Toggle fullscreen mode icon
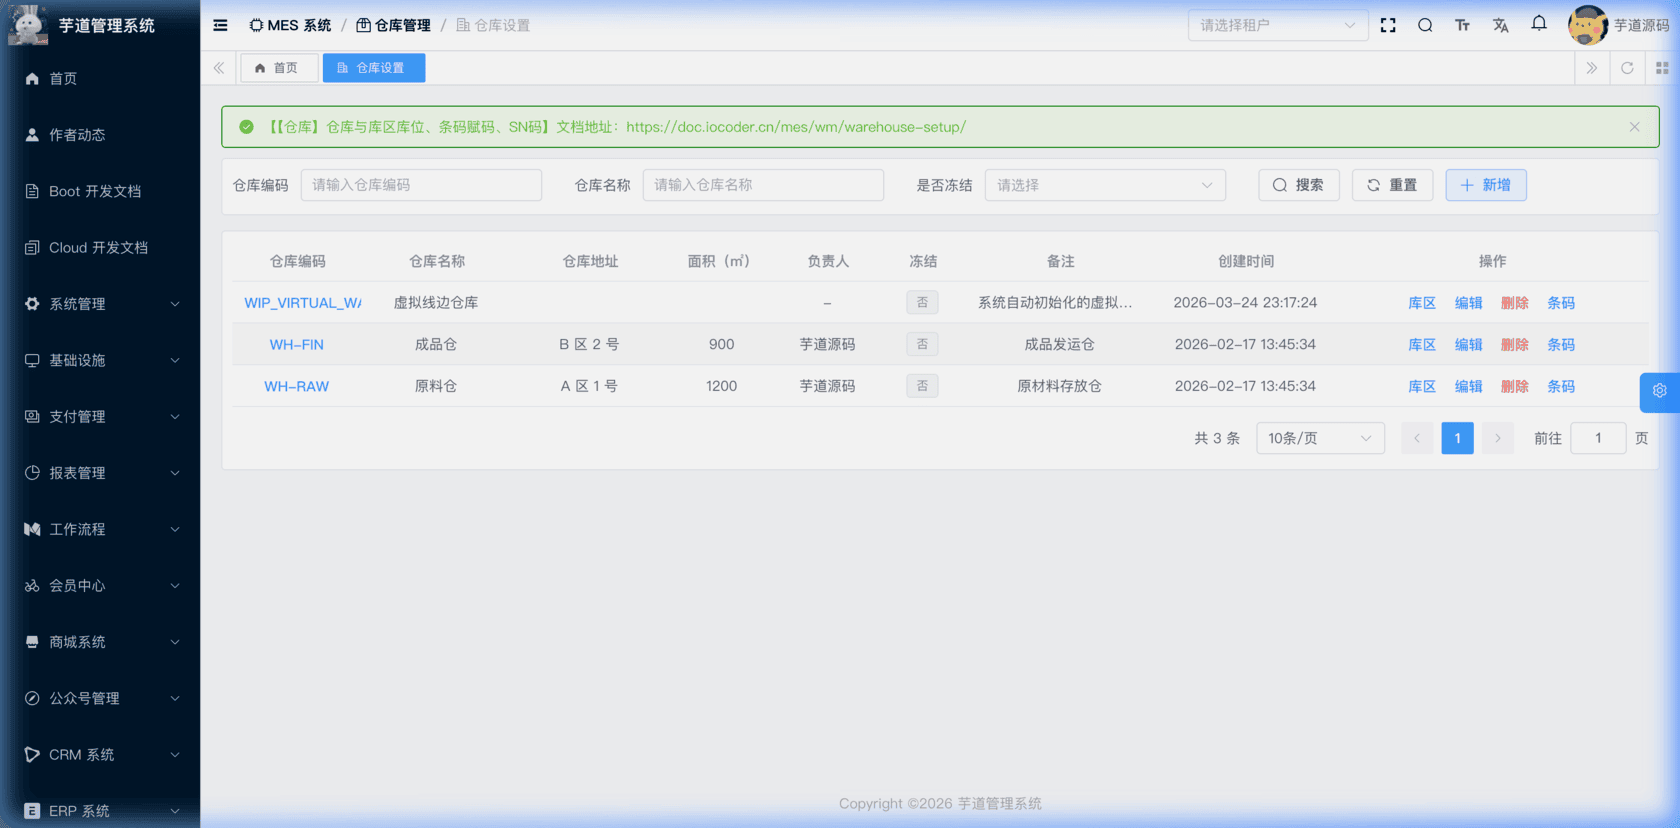 pyautogui.click(x=1388, y=25)
